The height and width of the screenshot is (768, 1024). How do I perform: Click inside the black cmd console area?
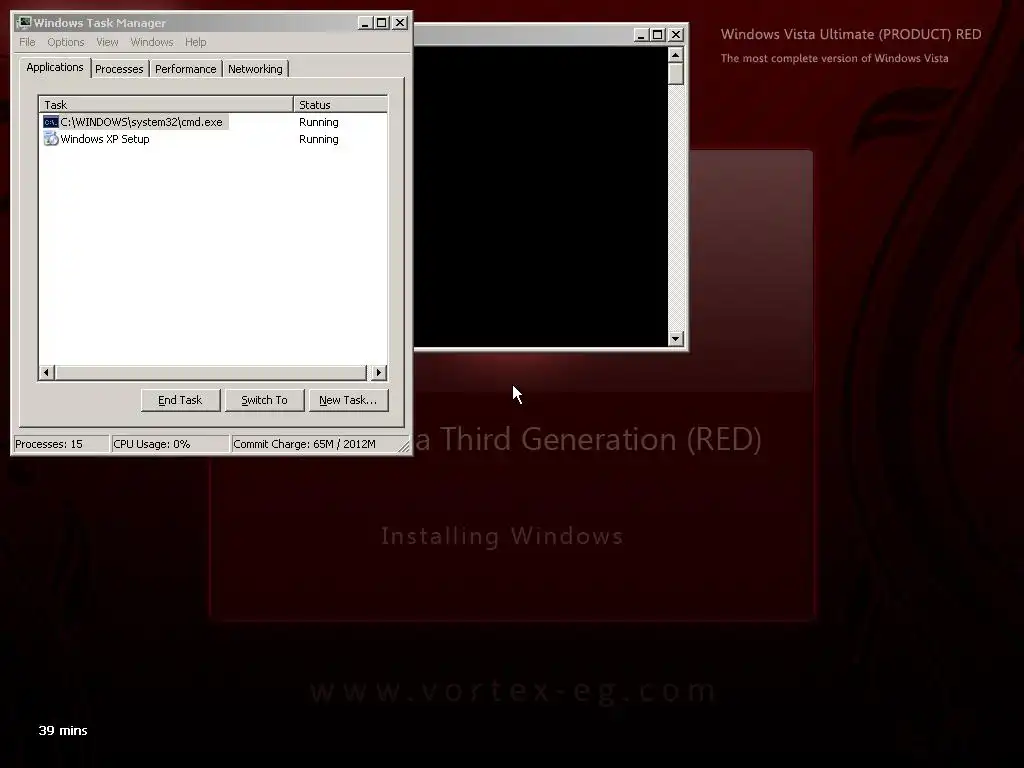click(541, 196)
